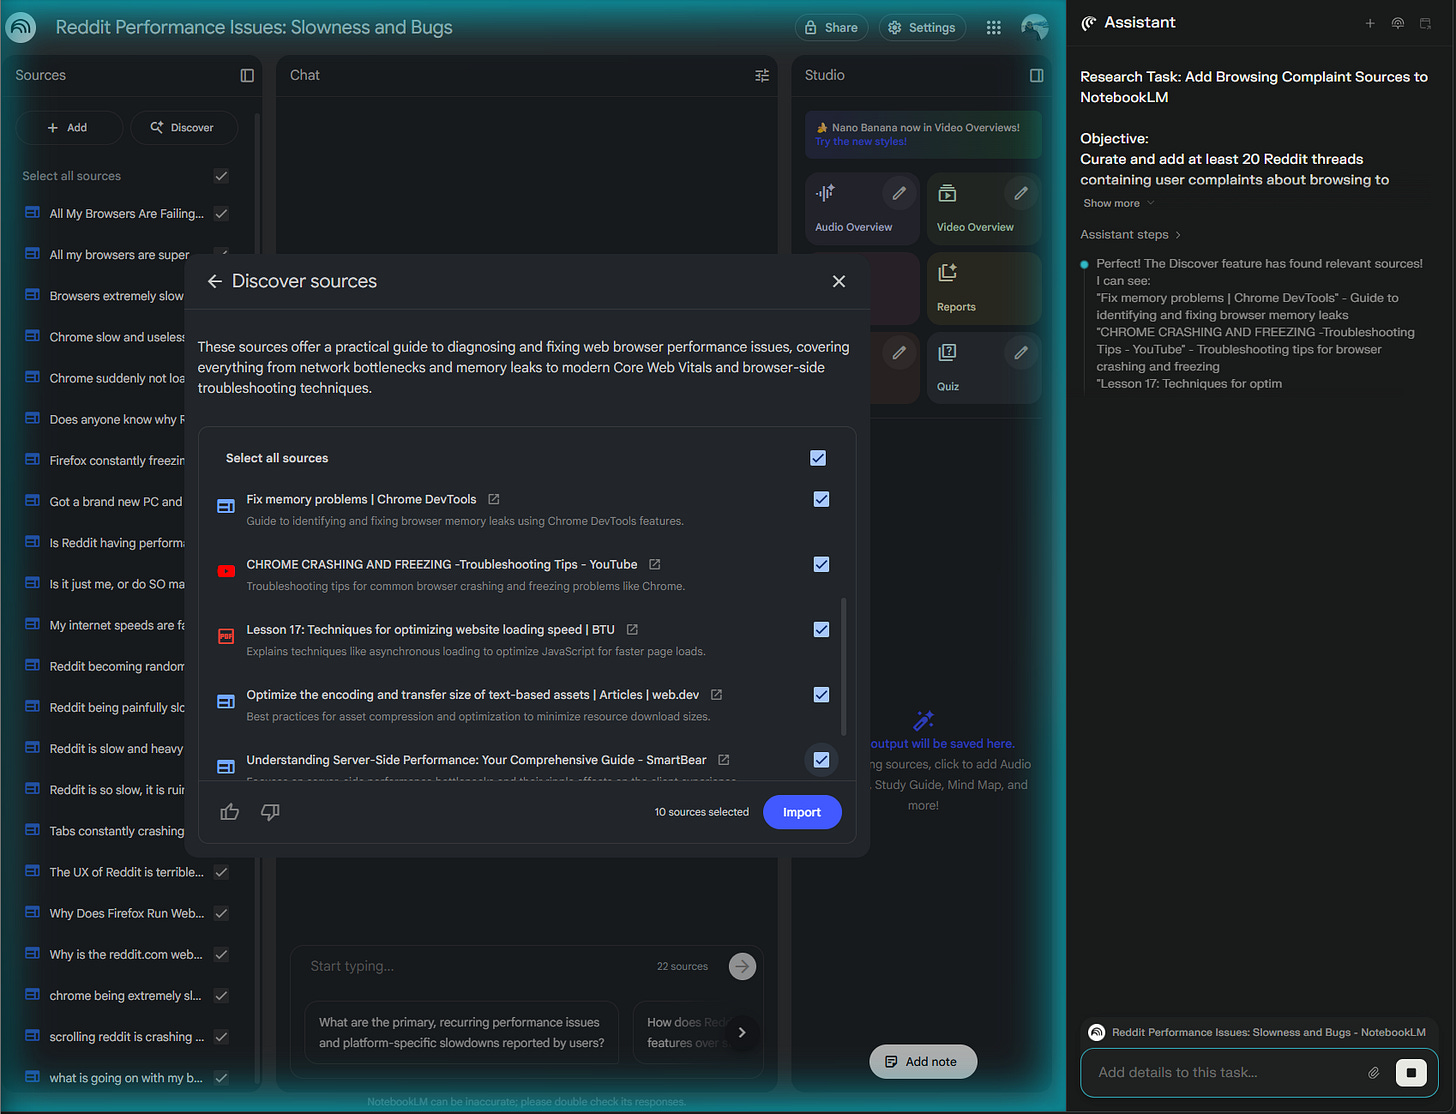Click the NotebookLM logo icon
Viewport: 1456px width, 1114px height.
[21, 27]
